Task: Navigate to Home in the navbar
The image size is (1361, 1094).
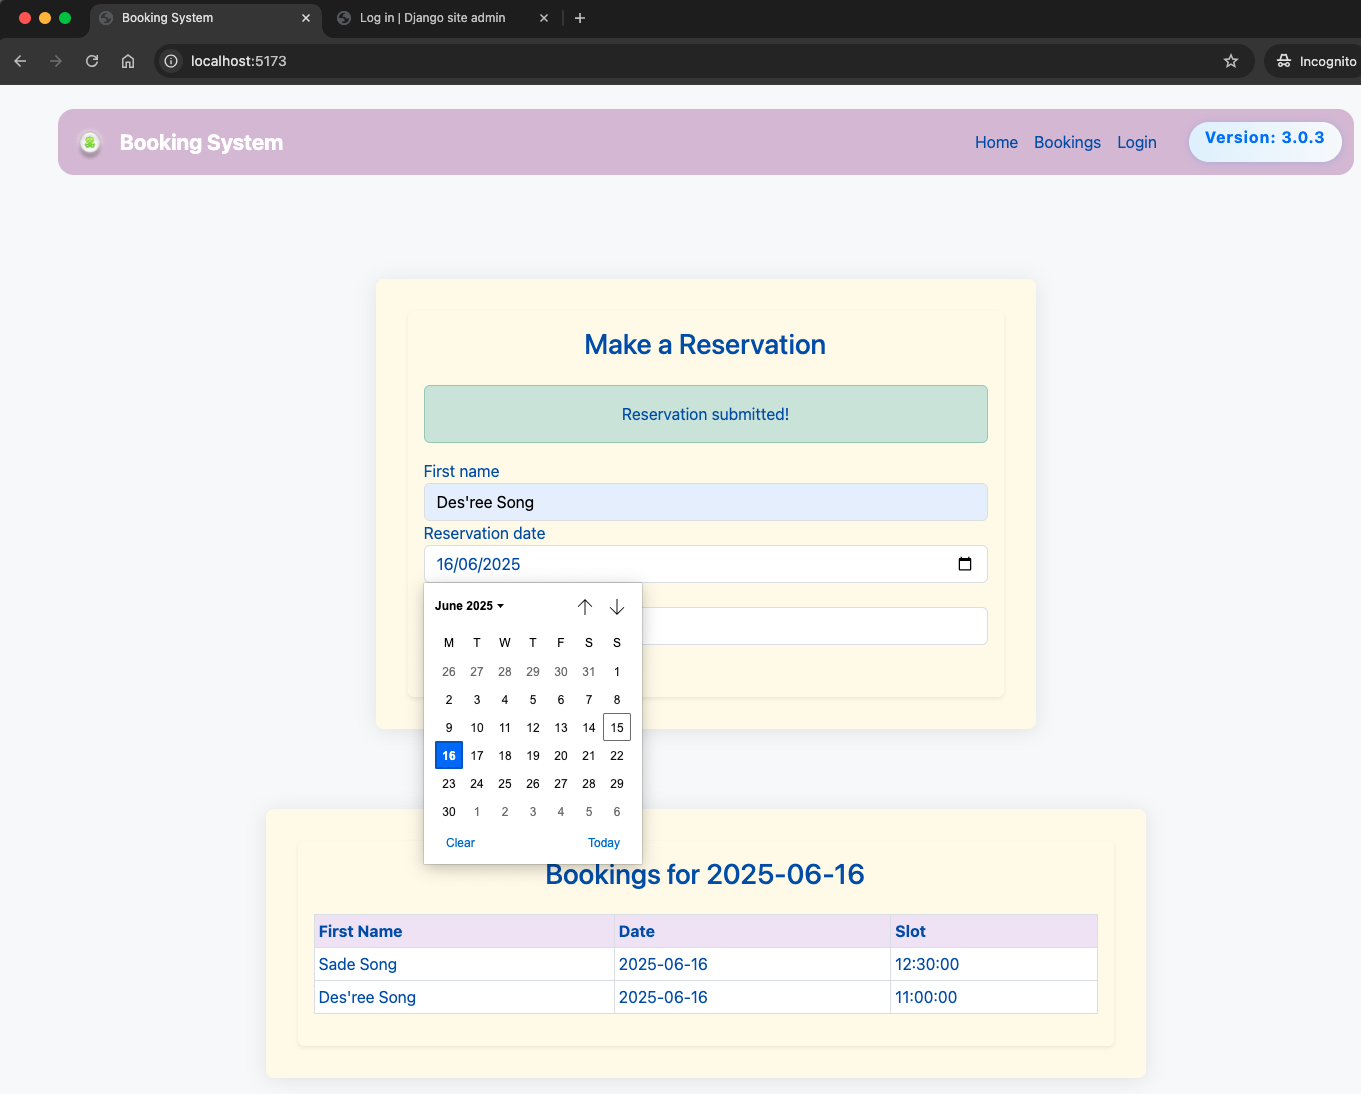Action: pos(996,142)
